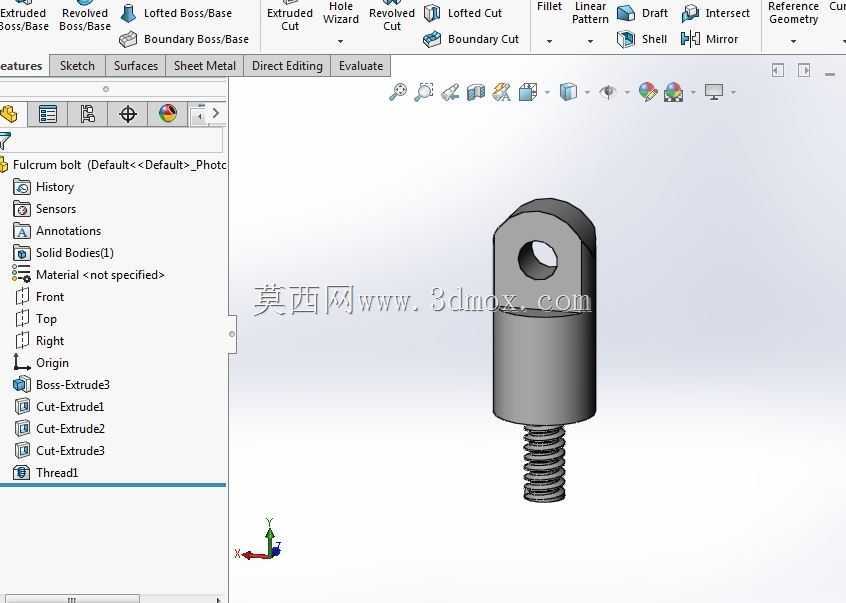
Task: Open the Display Style icon
Action: [568, 92]
